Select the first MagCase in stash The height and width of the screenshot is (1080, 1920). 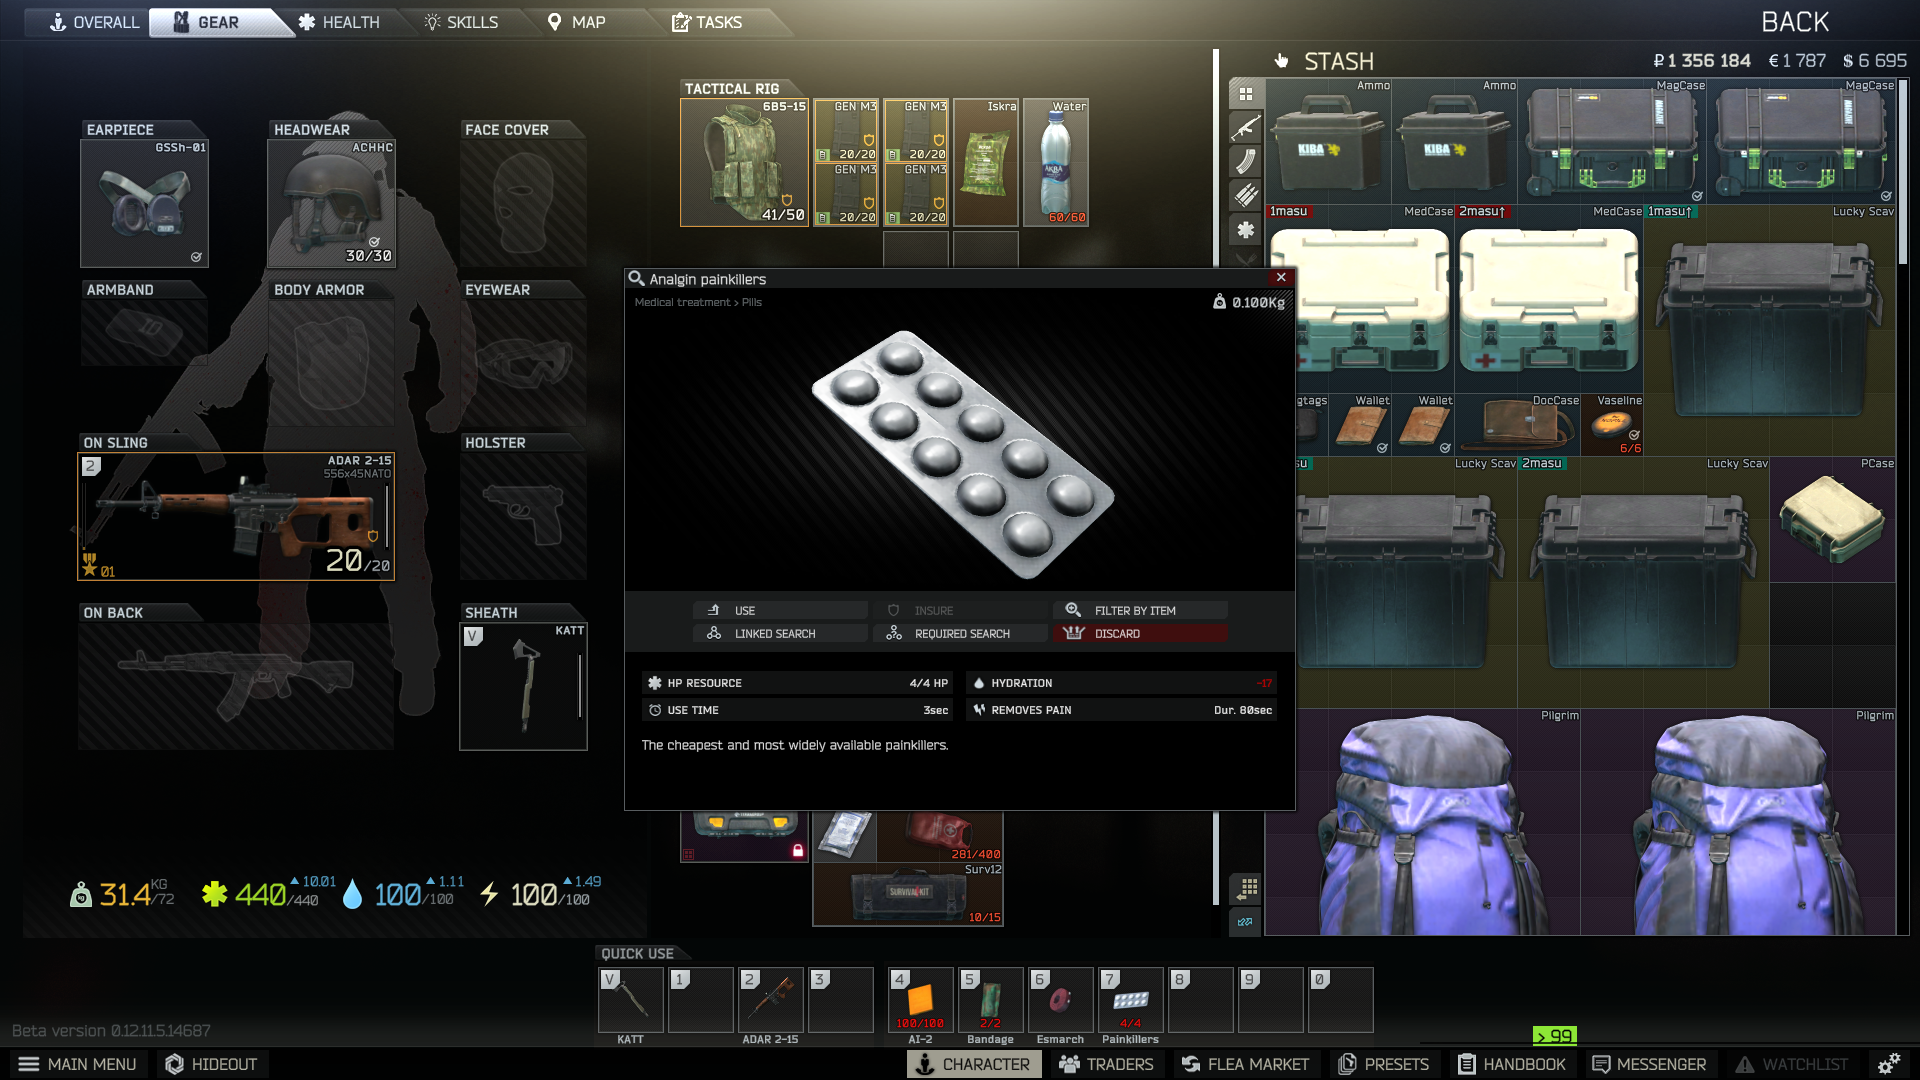pyautogui.click(x=1612, y=142)
